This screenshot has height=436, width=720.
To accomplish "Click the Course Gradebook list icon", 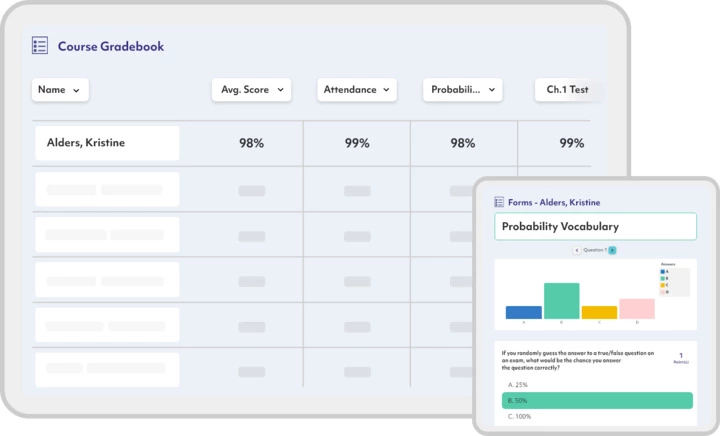I will (40, 46).
